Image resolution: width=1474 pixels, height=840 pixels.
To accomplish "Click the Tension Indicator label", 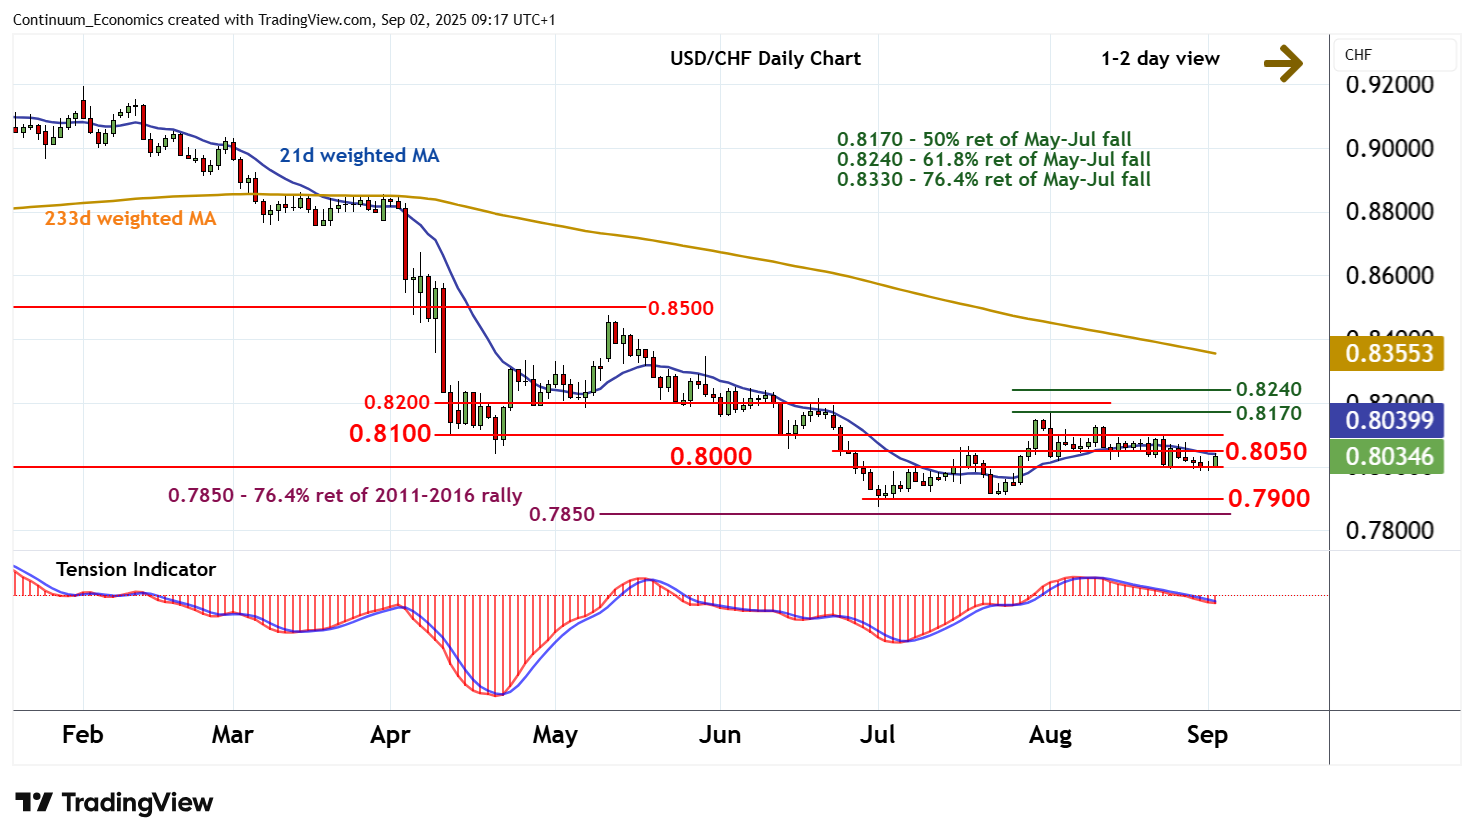I will click(136, 569).
